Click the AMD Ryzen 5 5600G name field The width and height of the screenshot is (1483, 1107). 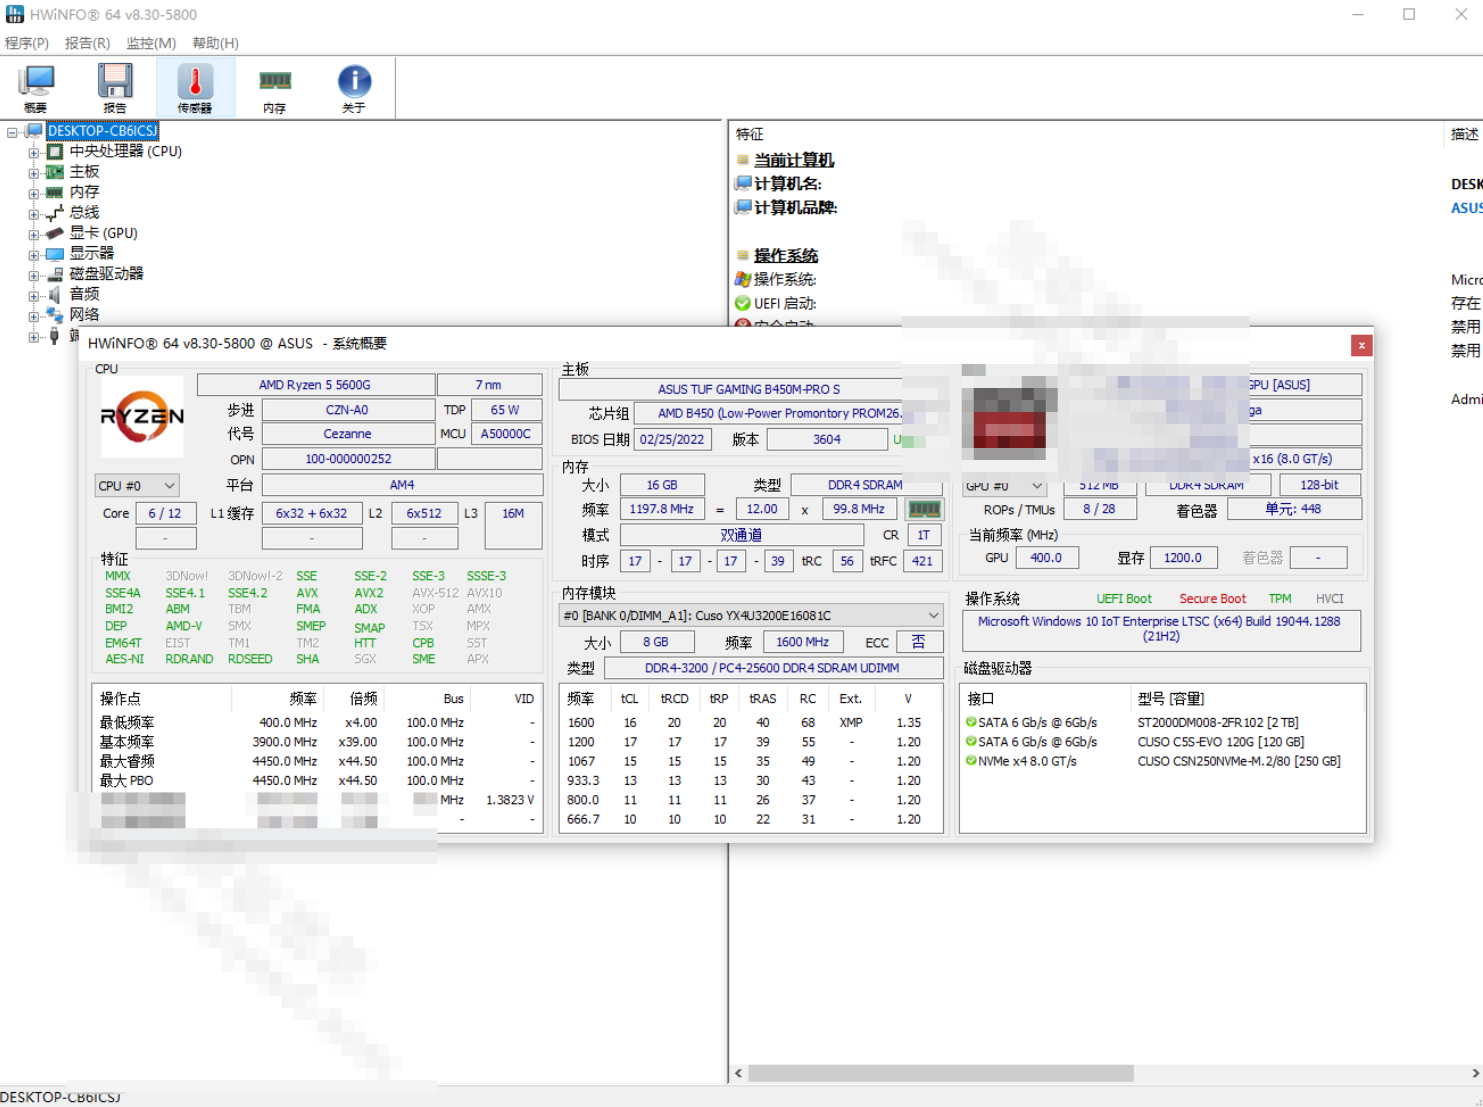coord(315,385)
